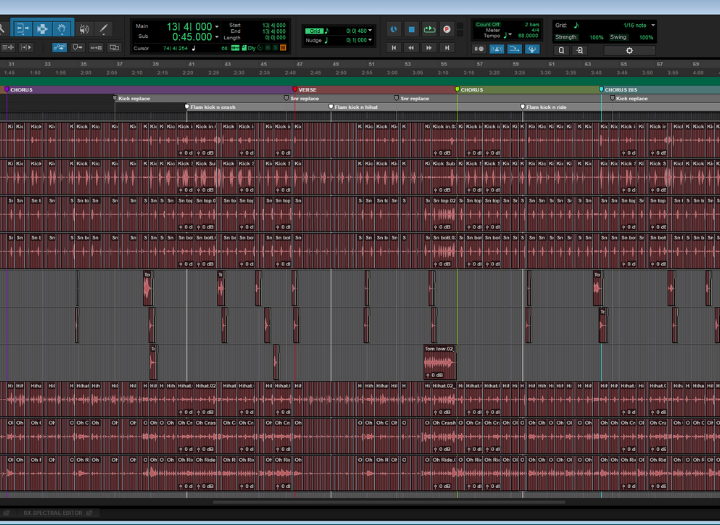Toggle Loop Playback button
720x525 pixels.
429,30
